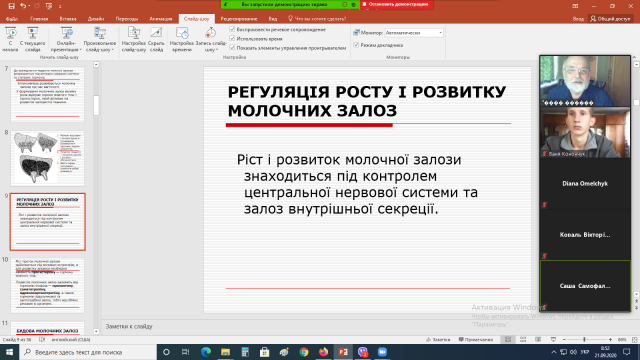
Task: Click 'Общий доступ' share button
Action: (611, 19)
